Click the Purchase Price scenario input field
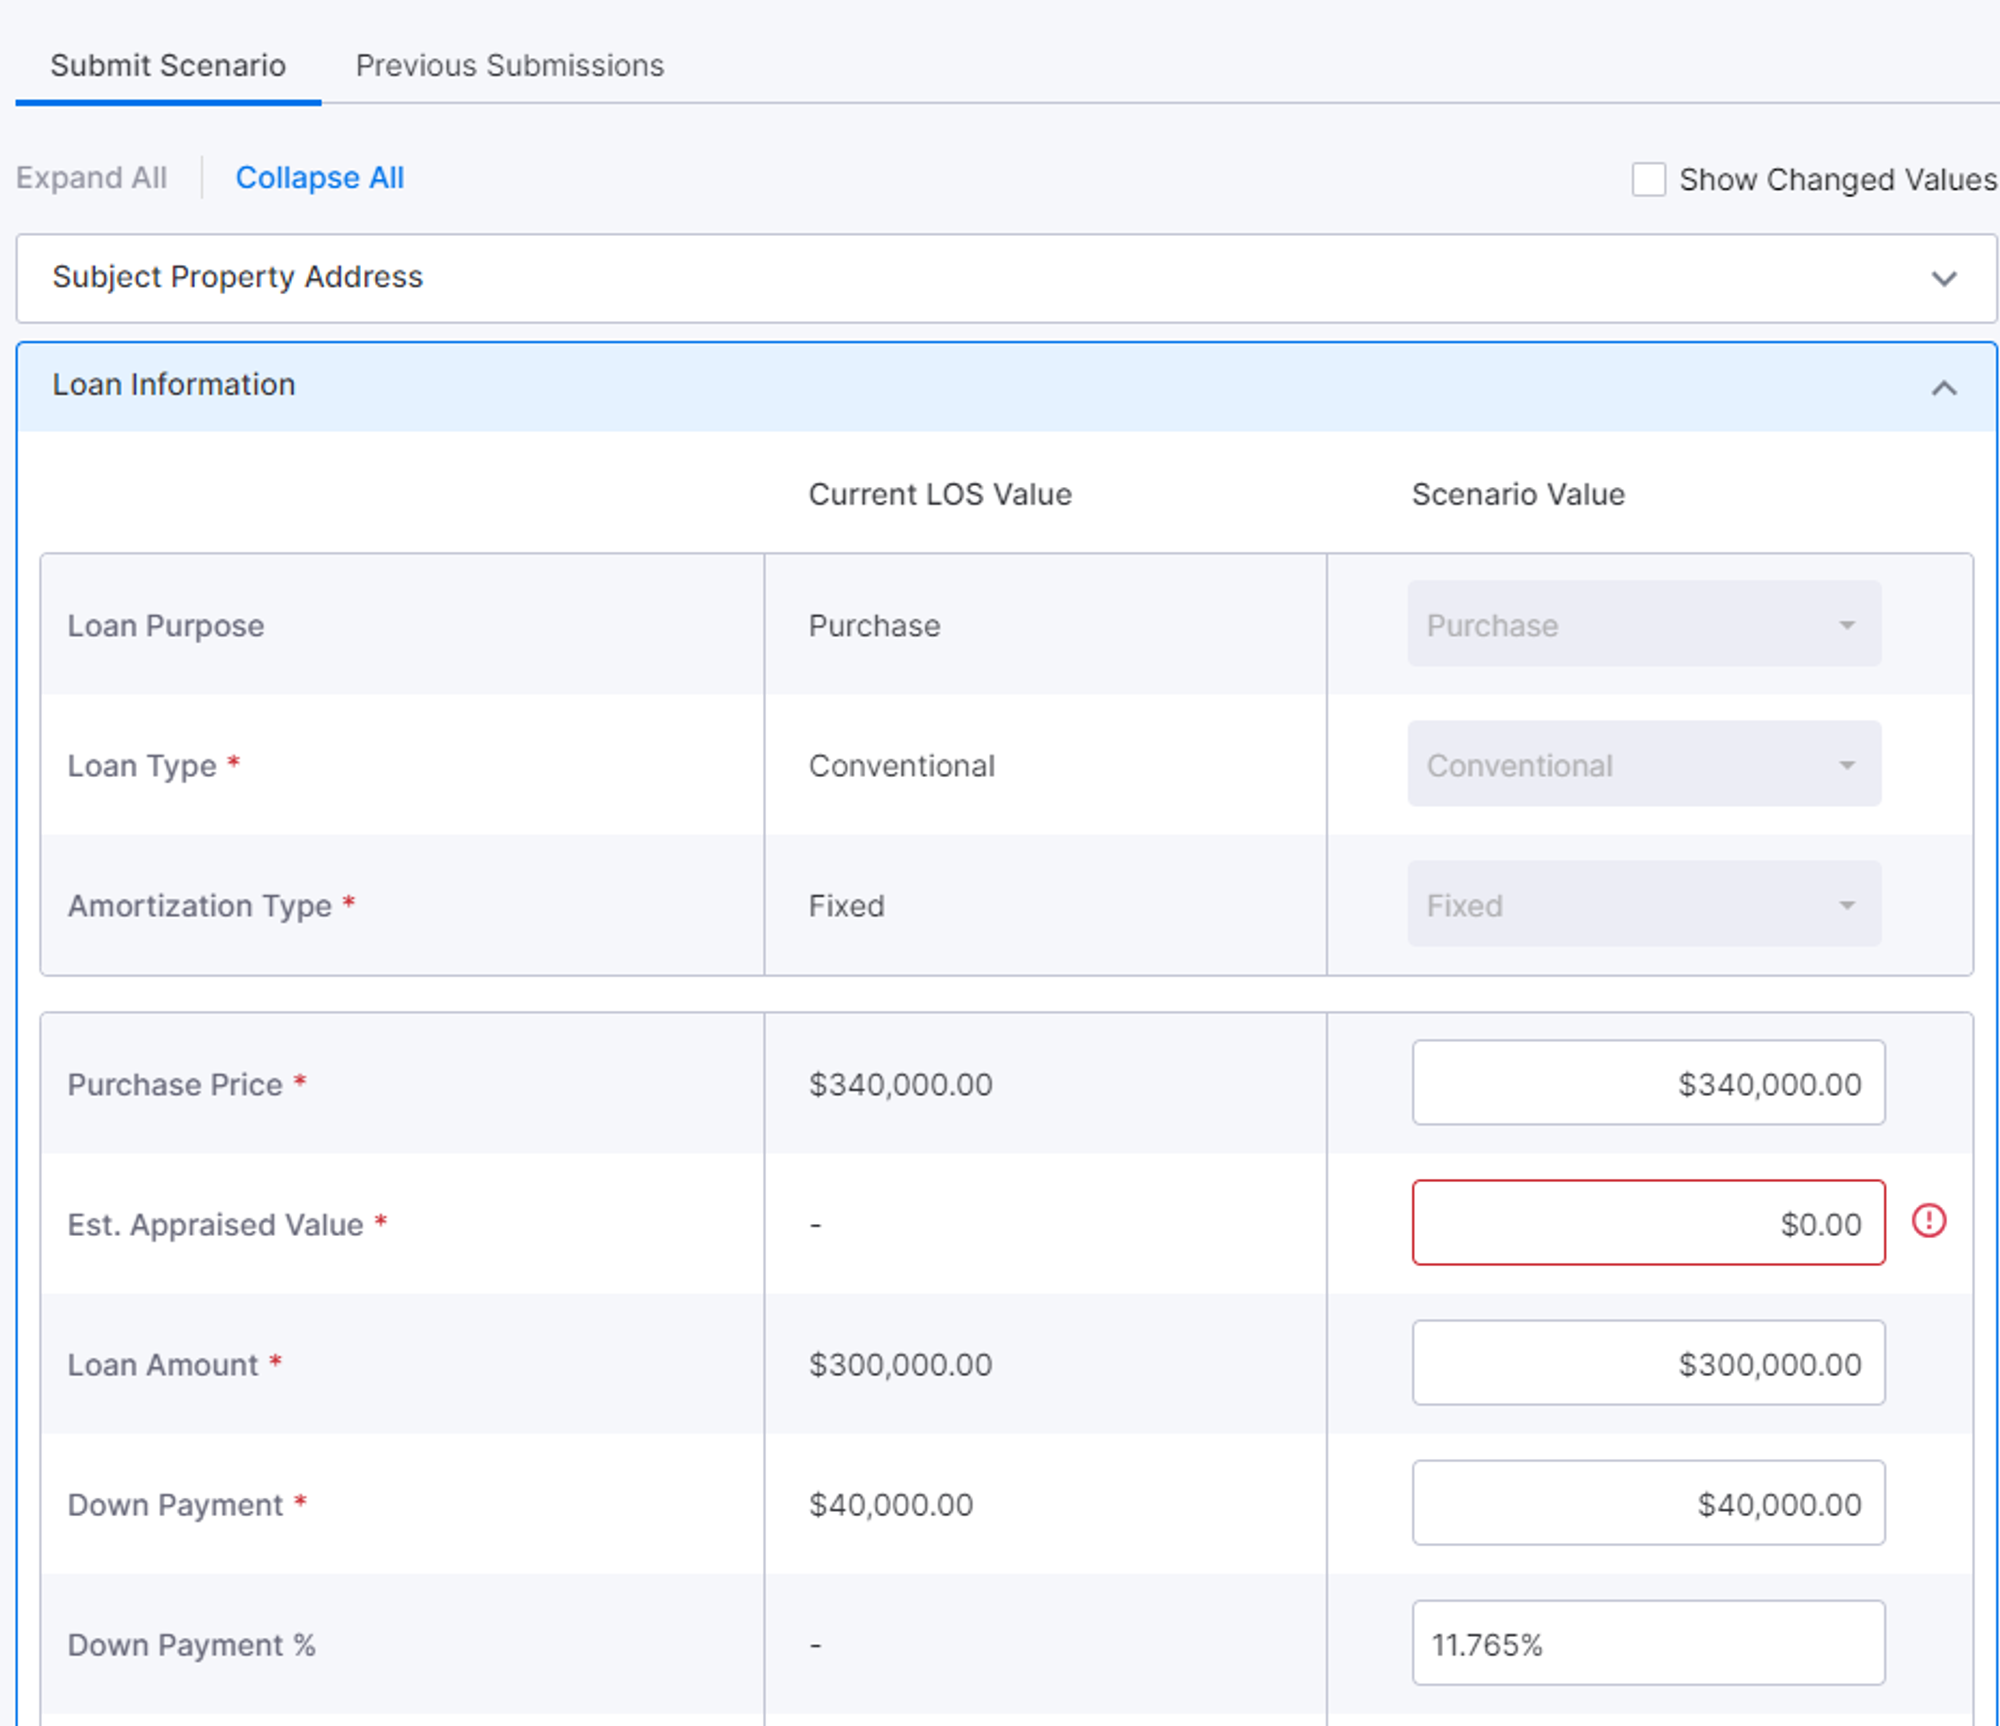This screenshot has width=2000, height=1726. click(1647, 1083)
